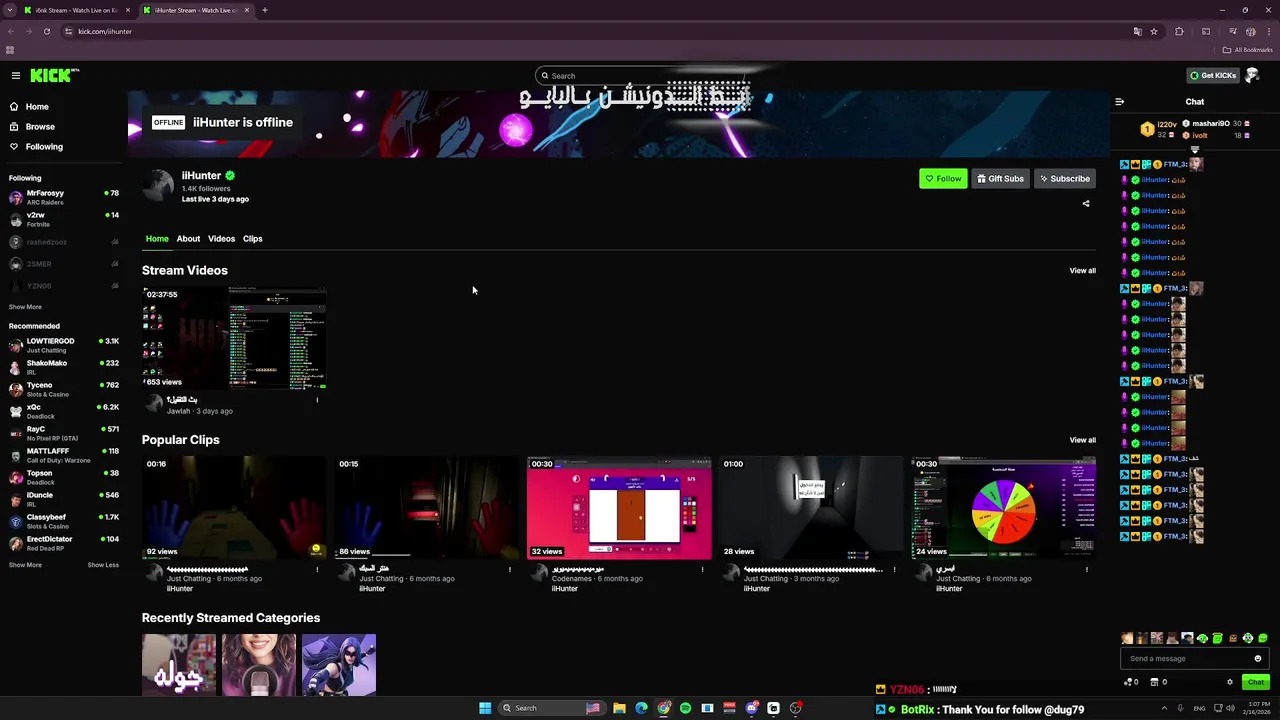Play the color wheel clip thumbnail

[1003, 508]
